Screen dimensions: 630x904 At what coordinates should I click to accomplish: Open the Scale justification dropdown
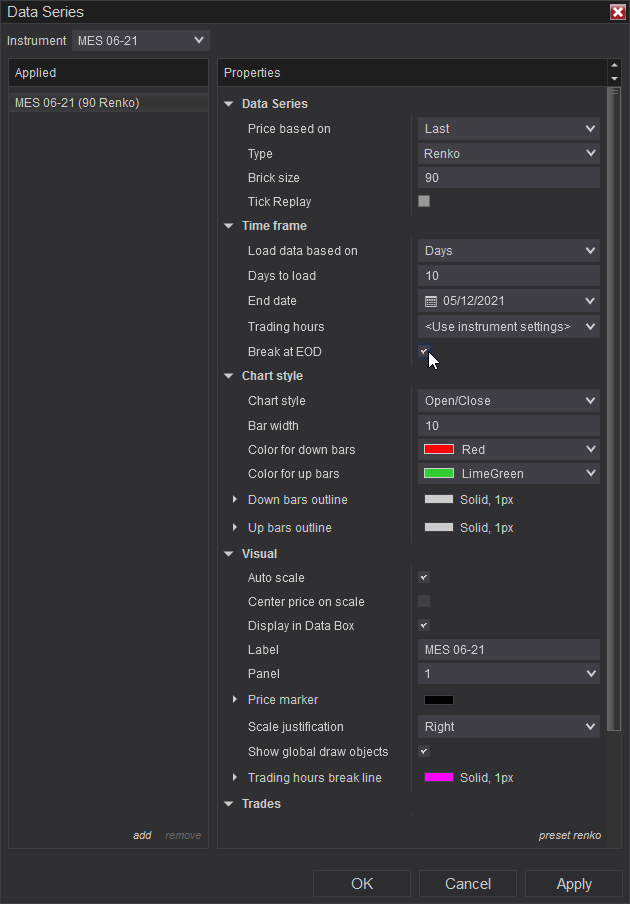point(508,727)
